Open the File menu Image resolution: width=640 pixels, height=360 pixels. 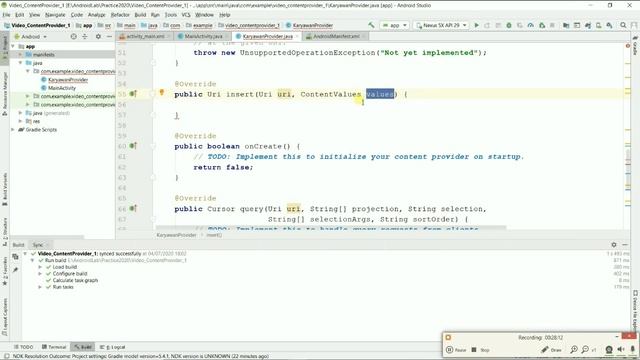tap(7, 15)
